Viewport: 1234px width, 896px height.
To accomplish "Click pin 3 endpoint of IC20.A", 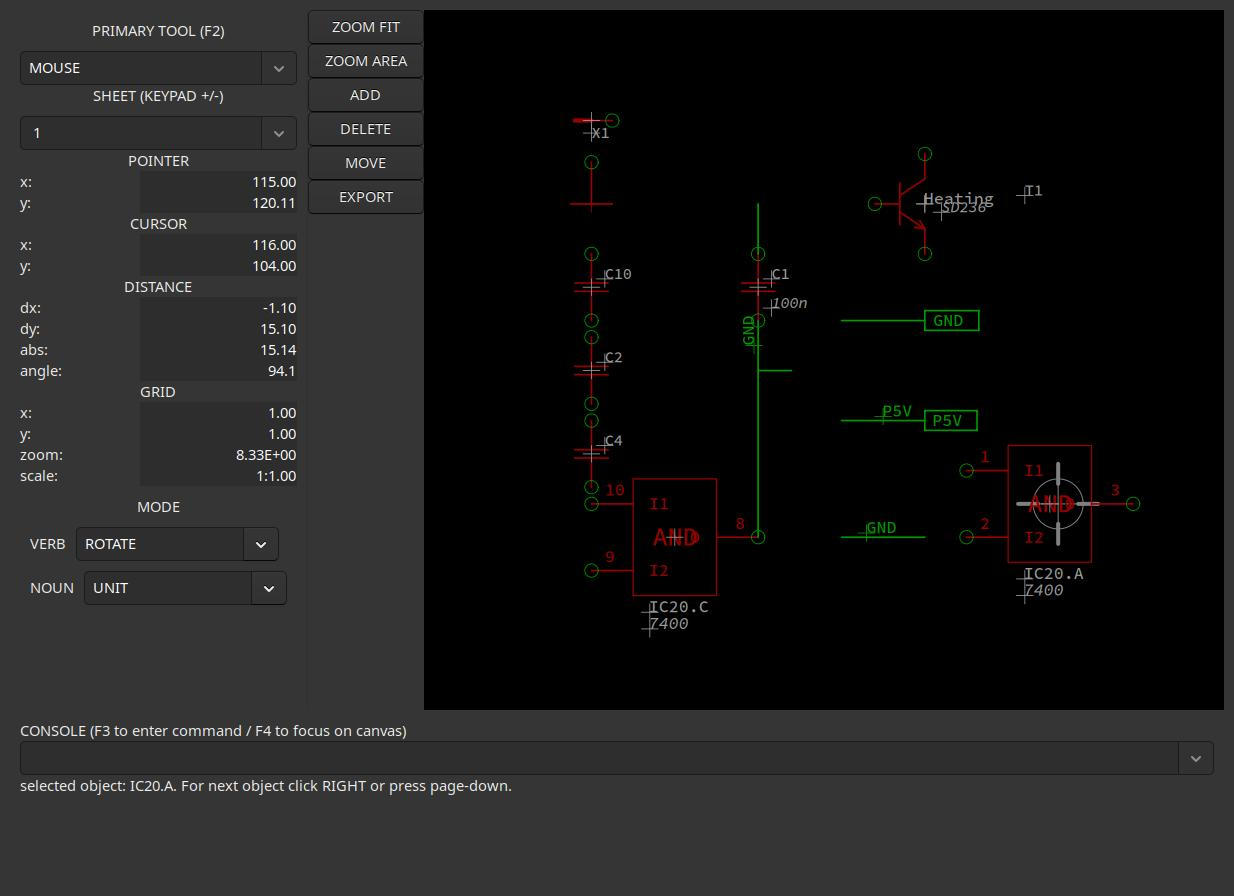I will pos(1132,504).
